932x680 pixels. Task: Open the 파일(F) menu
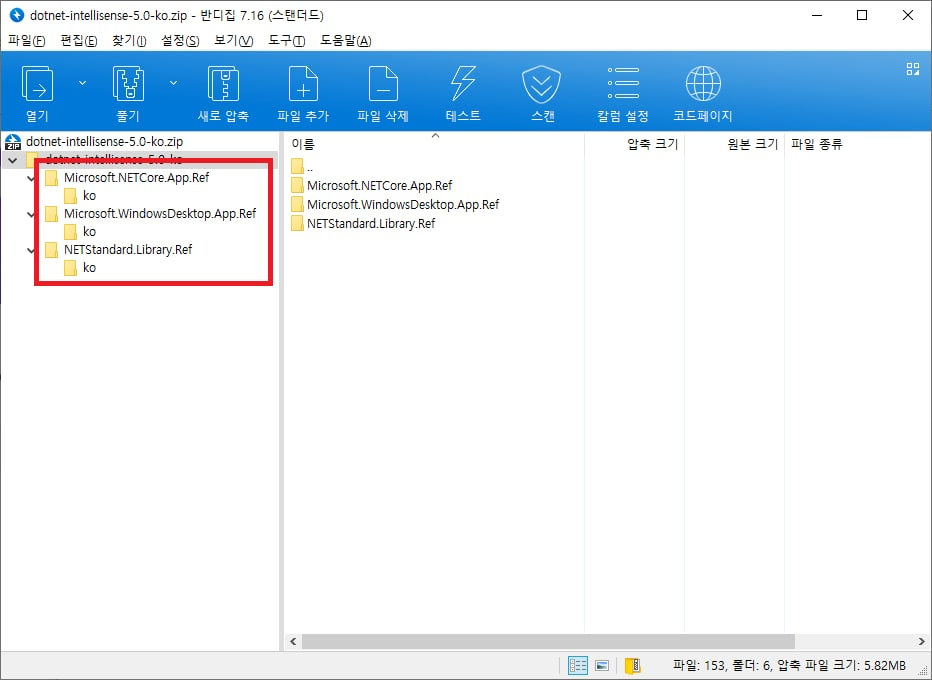tap(27, 40)
